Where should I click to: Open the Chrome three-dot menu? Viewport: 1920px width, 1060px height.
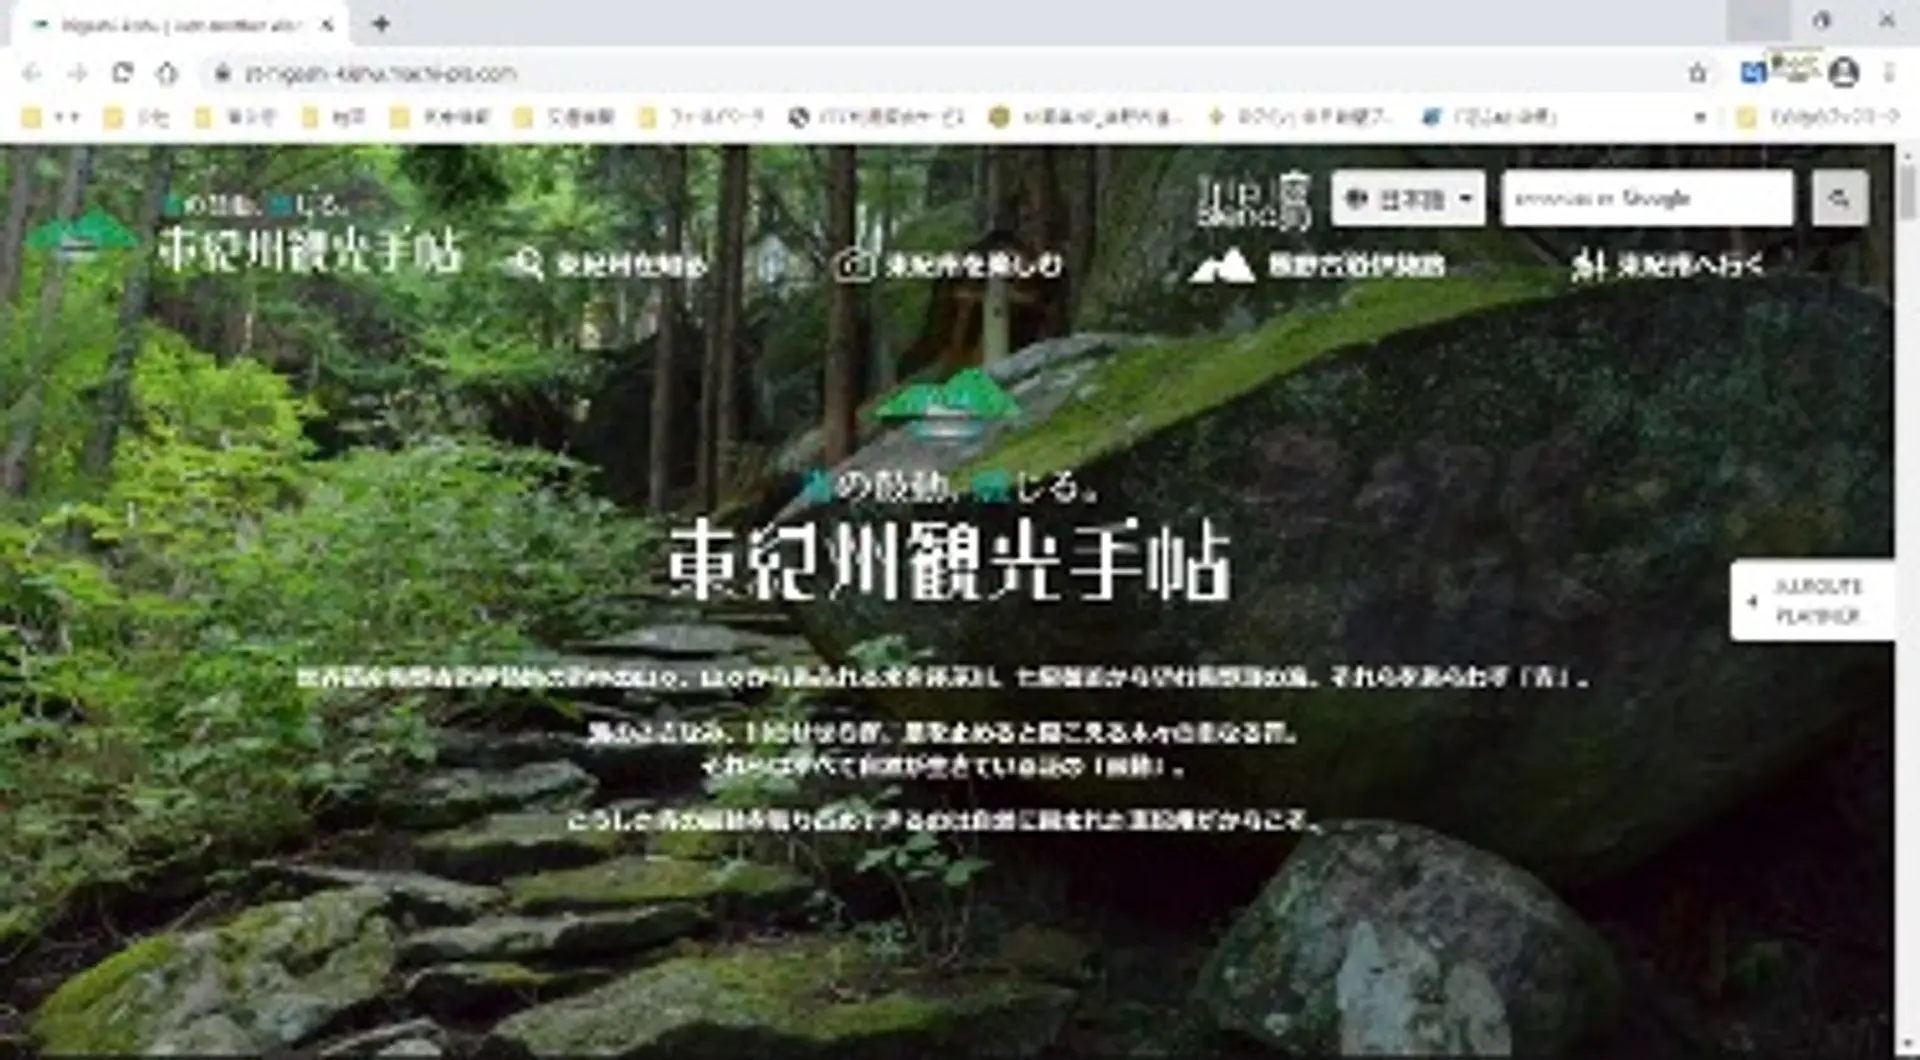point(1889,73)
